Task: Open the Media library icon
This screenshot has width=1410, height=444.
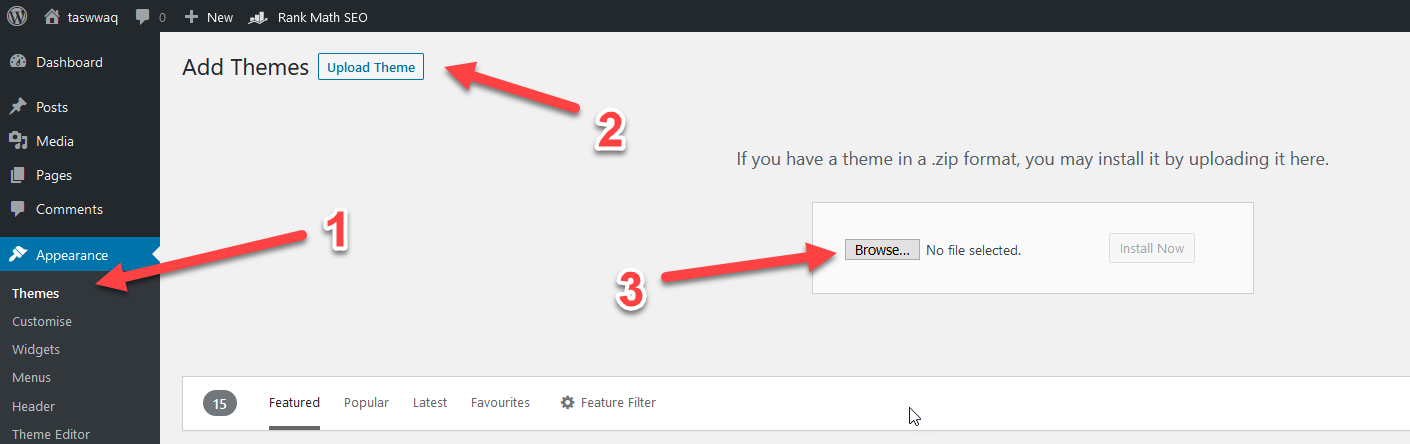Action: click(x=18, y=141)
